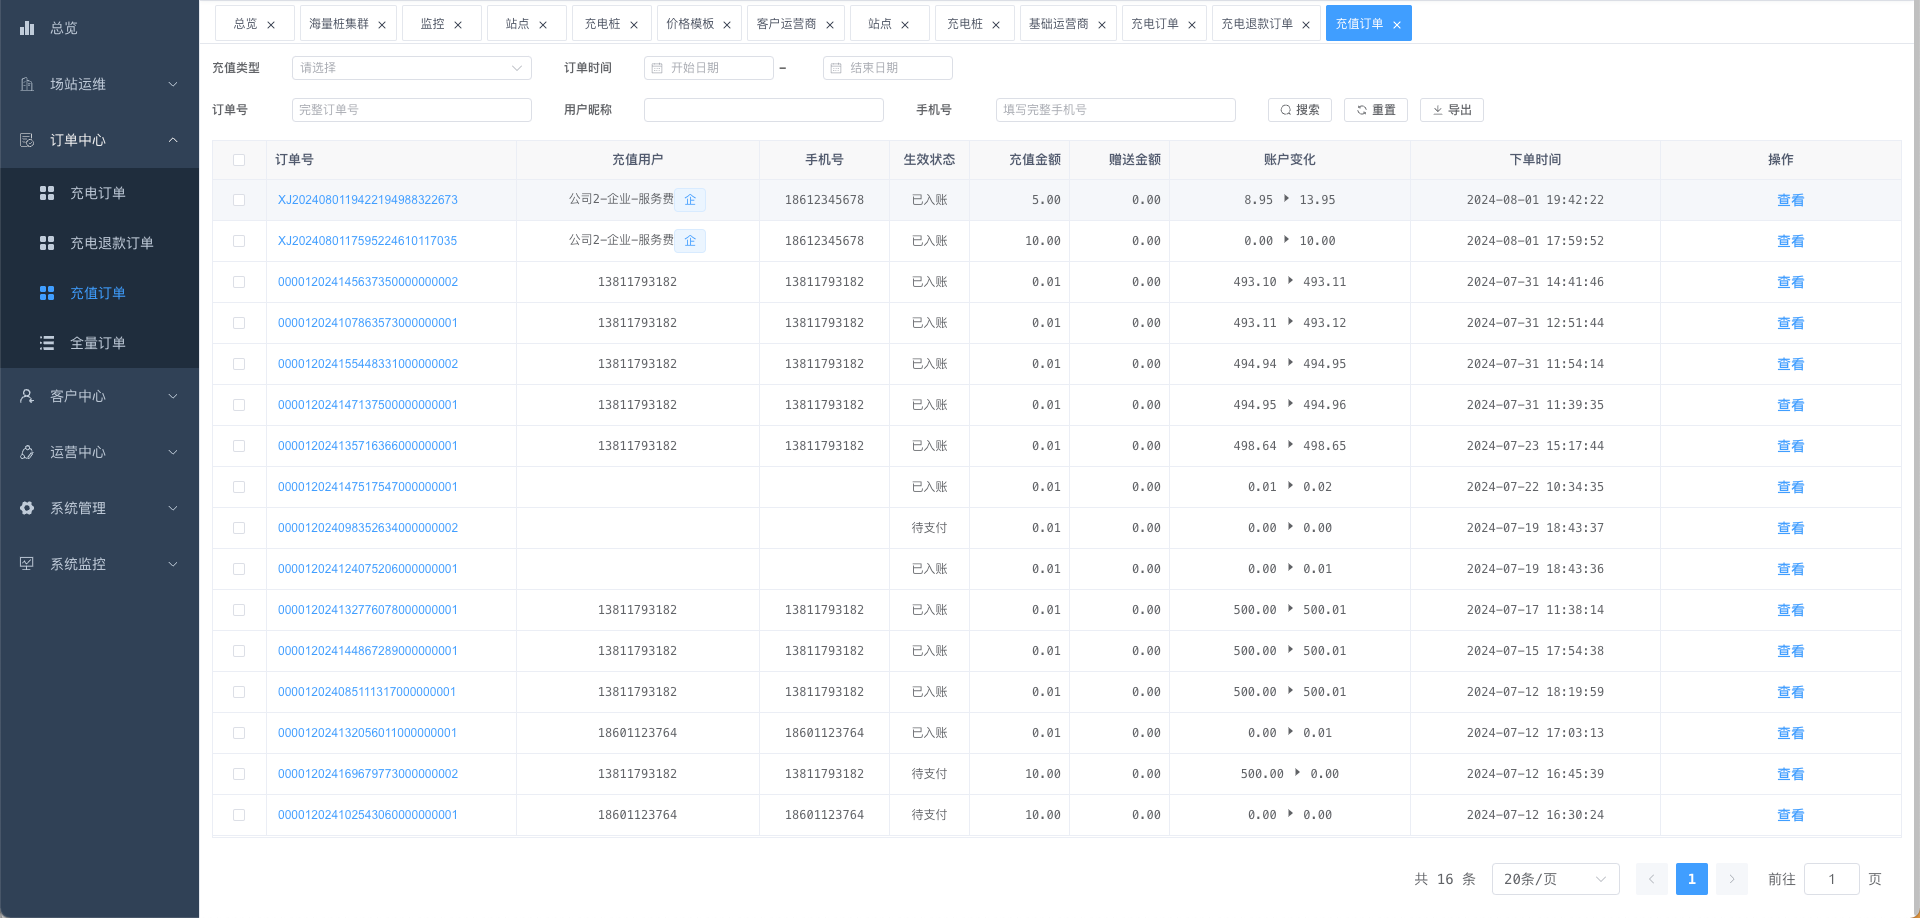Image resolution: width=1920 pixels, height=918 pixels.
Task: Close the 充电退款订单 tab
Action: 1306,25
